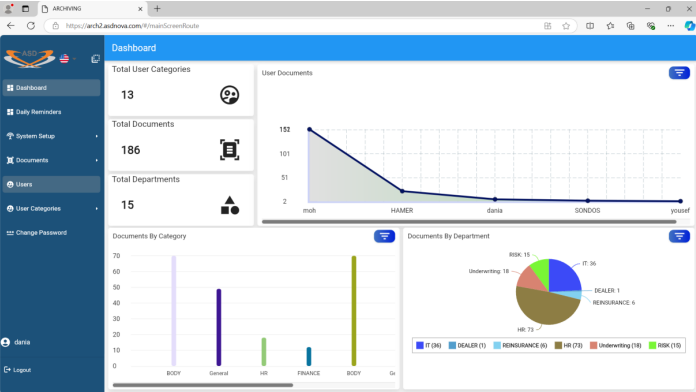
Task: Click the Logout link
Action: (18, 370)
